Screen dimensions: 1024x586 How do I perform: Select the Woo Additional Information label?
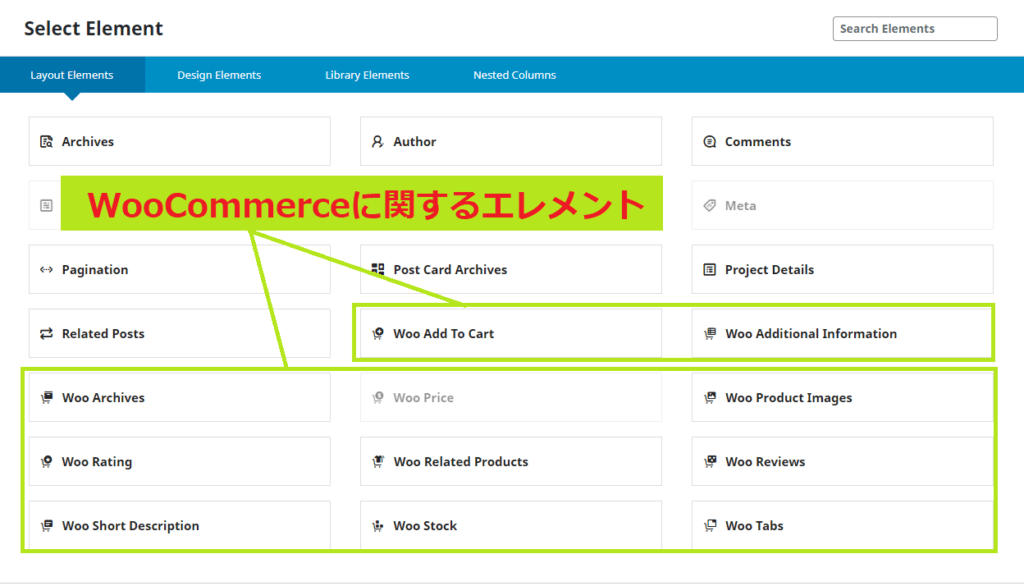tap(811, 334)
